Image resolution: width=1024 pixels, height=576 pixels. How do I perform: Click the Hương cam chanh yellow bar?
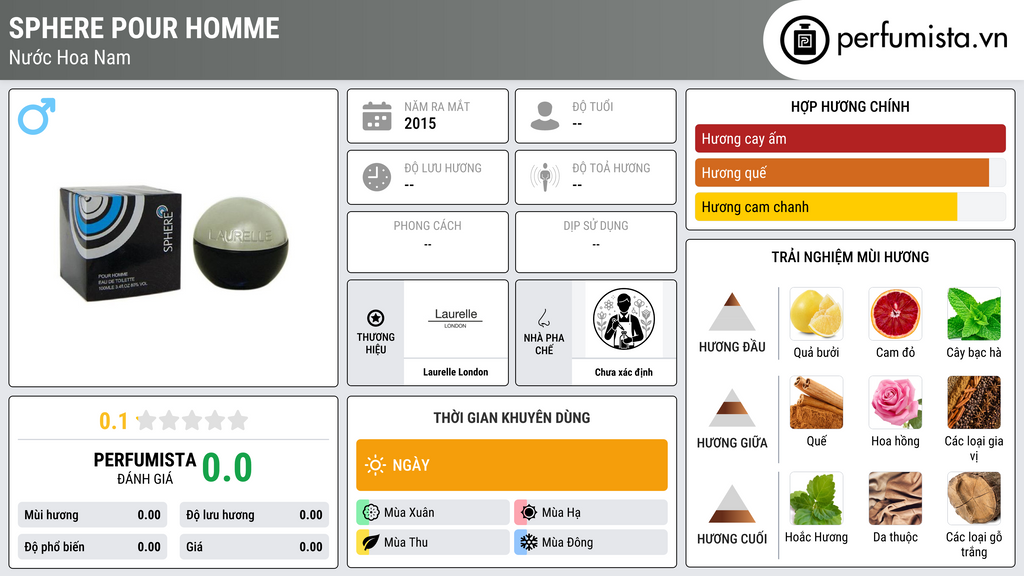[x=826, y=207]
